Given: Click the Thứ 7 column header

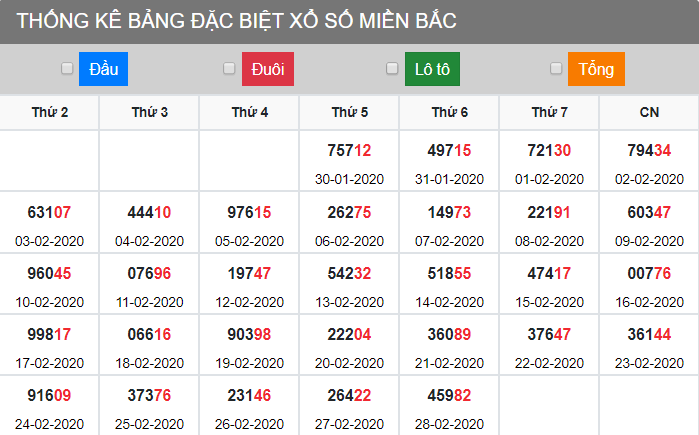Looking at the screenshot, I should pyautogui.click(x=549, y=113).
